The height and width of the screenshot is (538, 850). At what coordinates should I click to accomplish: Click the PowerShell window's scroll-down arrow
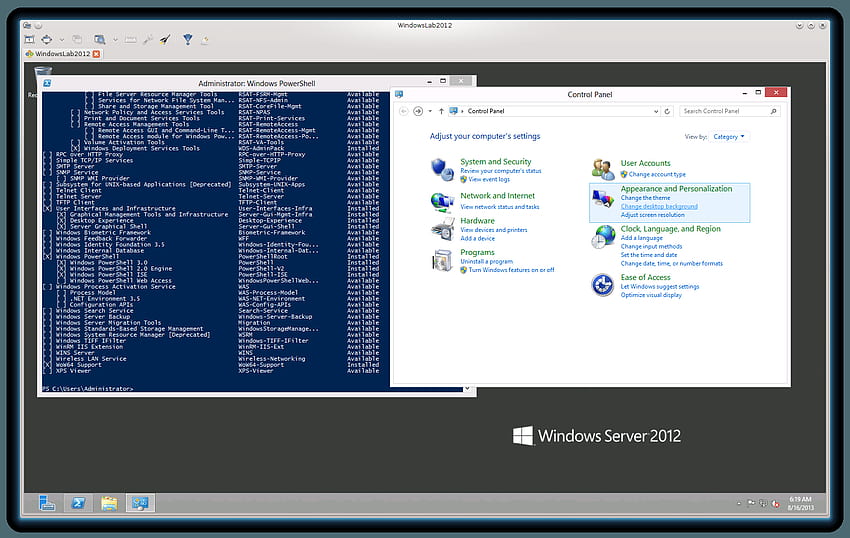point(467,388)
